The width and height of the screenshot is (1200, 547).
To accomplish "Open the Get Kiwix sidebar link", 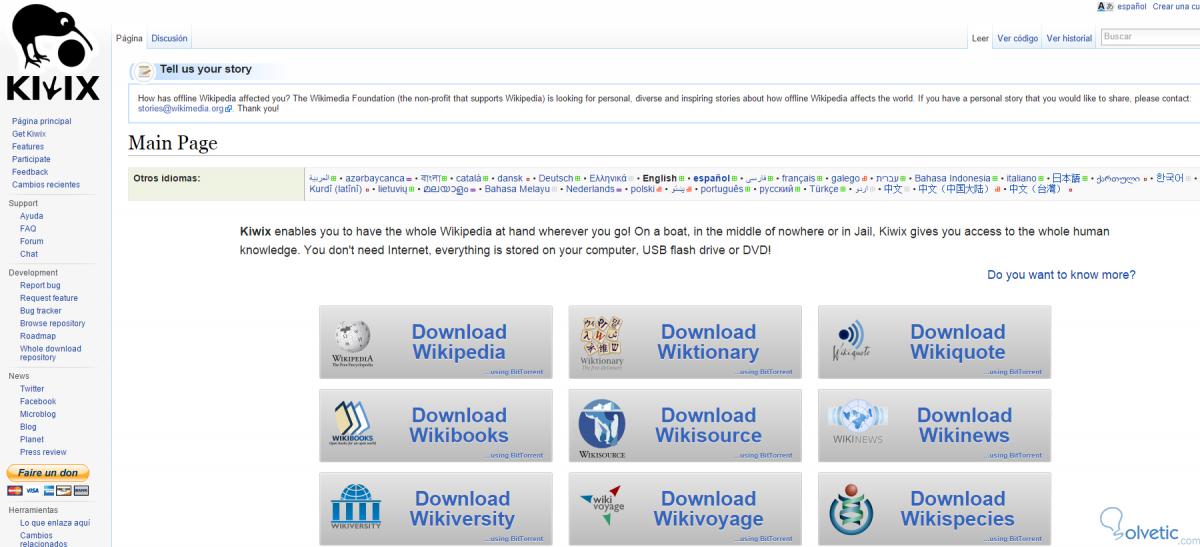I will (29, 134).
